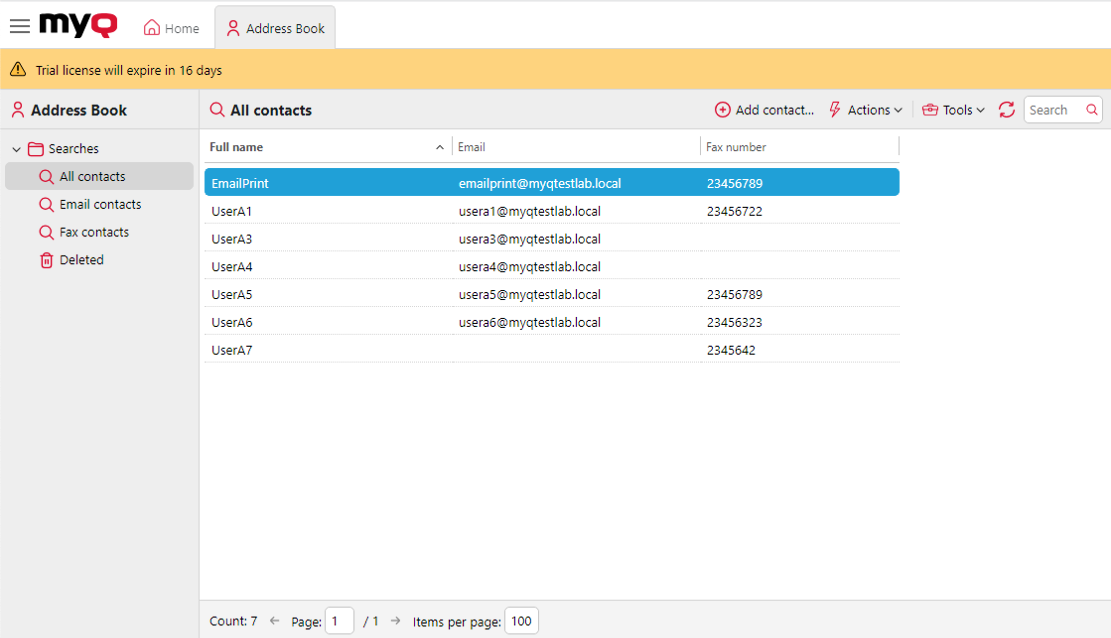
Task: Open the Actions dropdown menu
Action: click(x=866, y=110)
